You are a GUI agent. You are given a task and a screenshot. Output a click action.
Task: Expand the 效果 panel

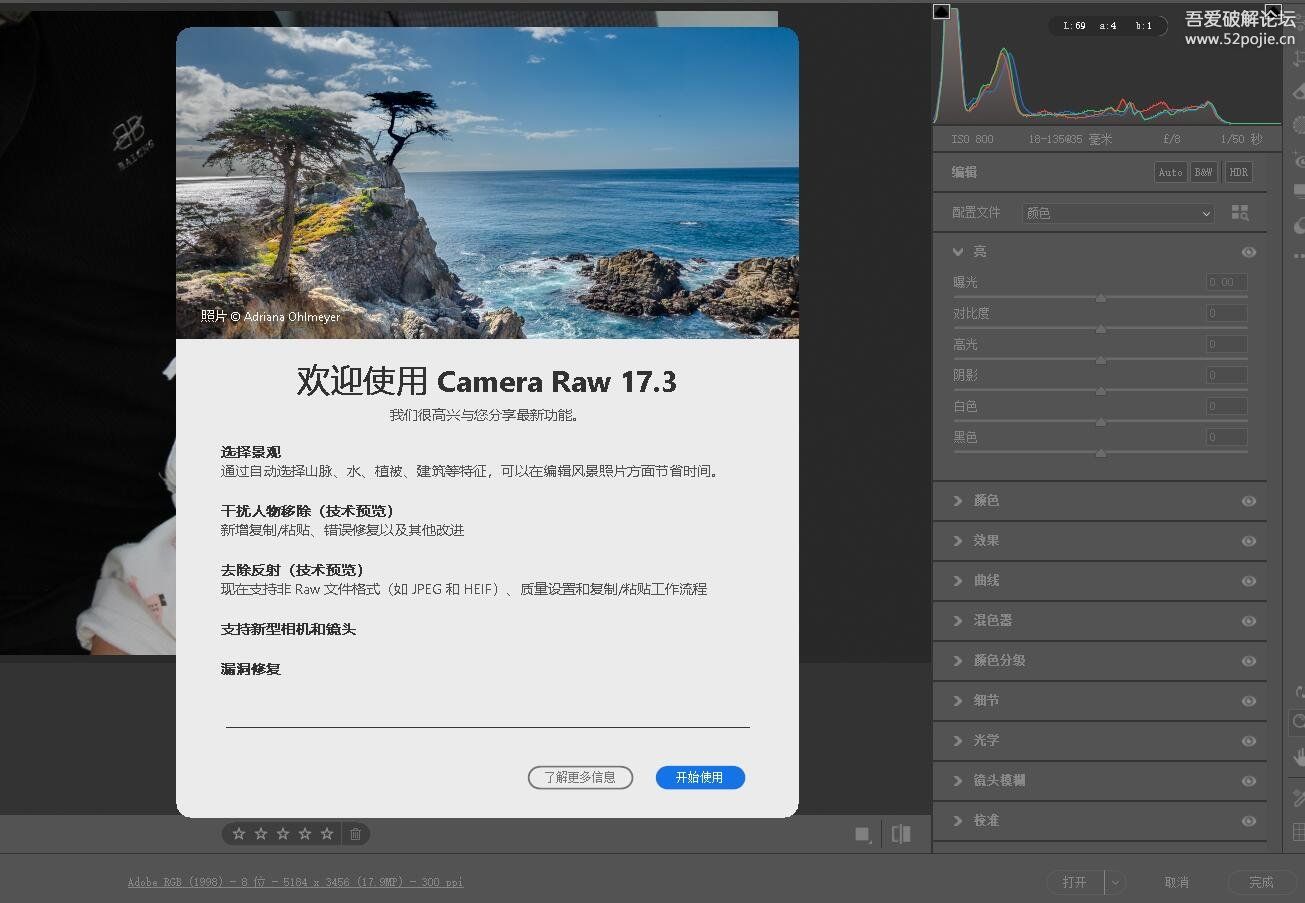958,541
